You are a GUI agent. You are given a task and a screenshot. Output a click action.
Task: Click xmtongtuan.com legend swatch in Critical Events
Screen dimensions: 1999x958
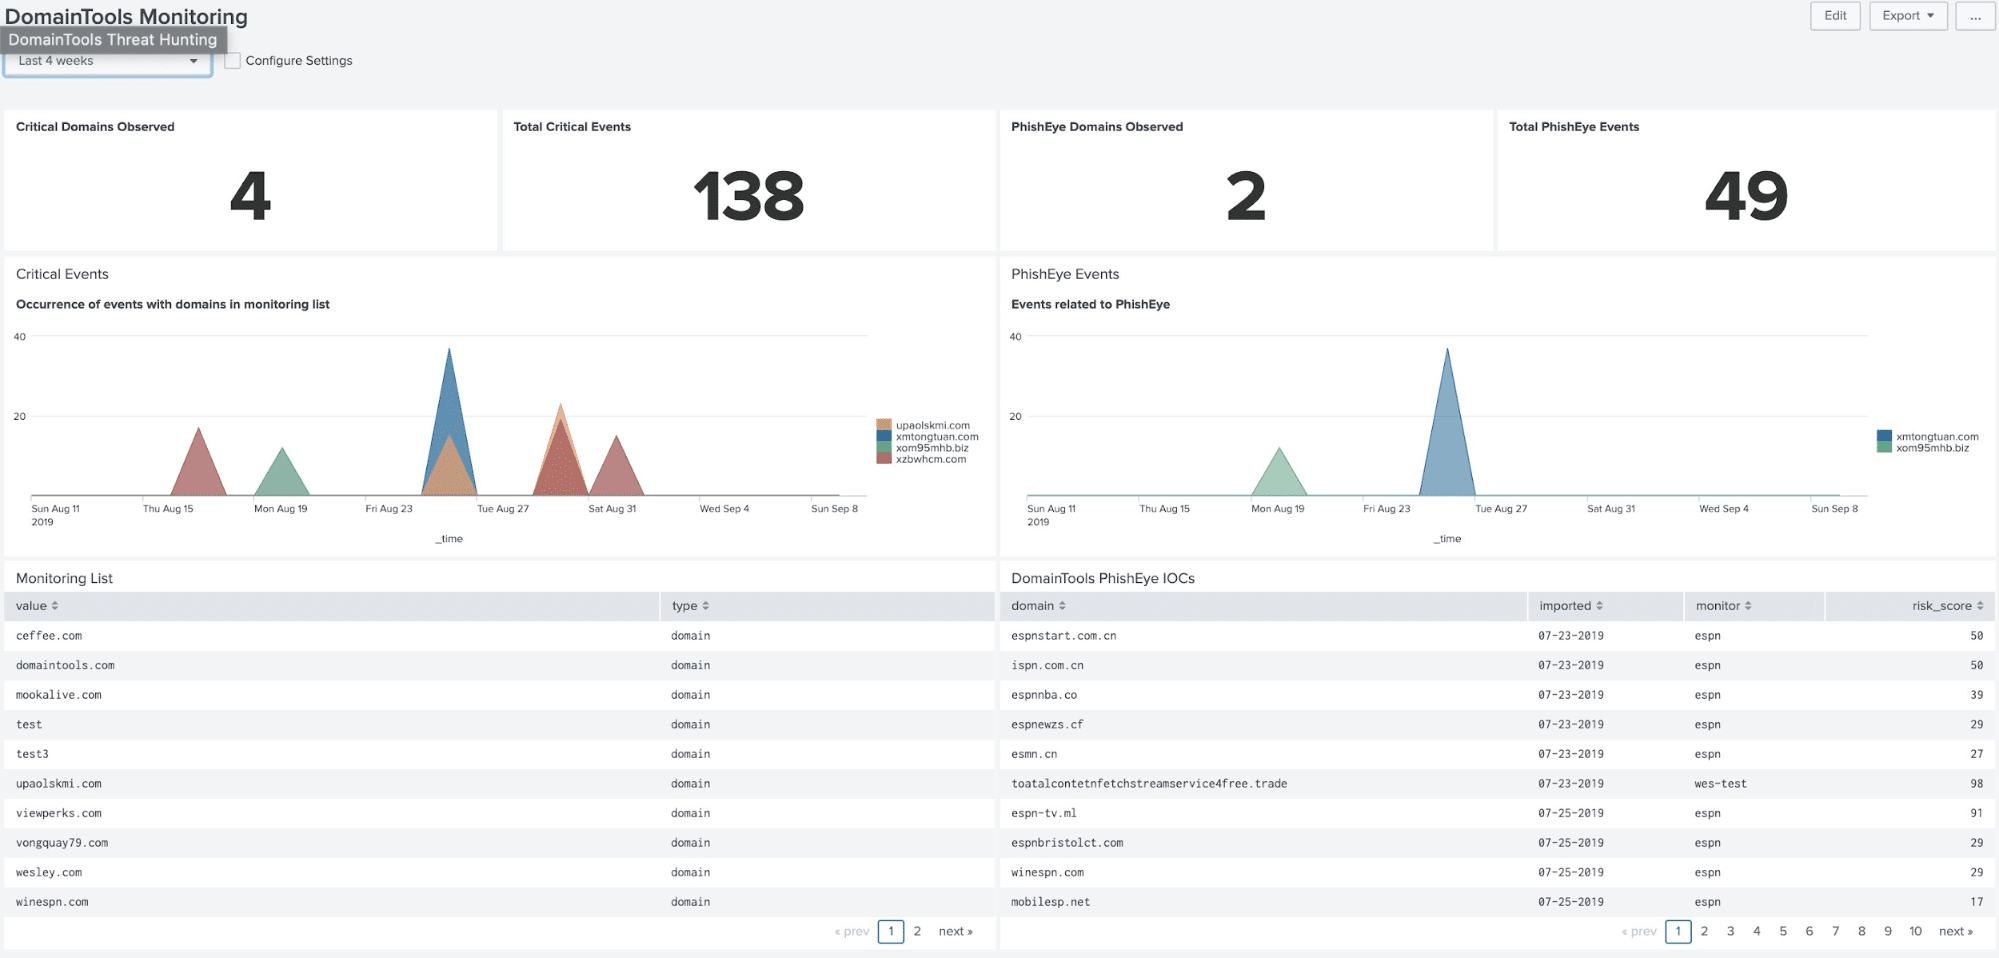[884, 437]
